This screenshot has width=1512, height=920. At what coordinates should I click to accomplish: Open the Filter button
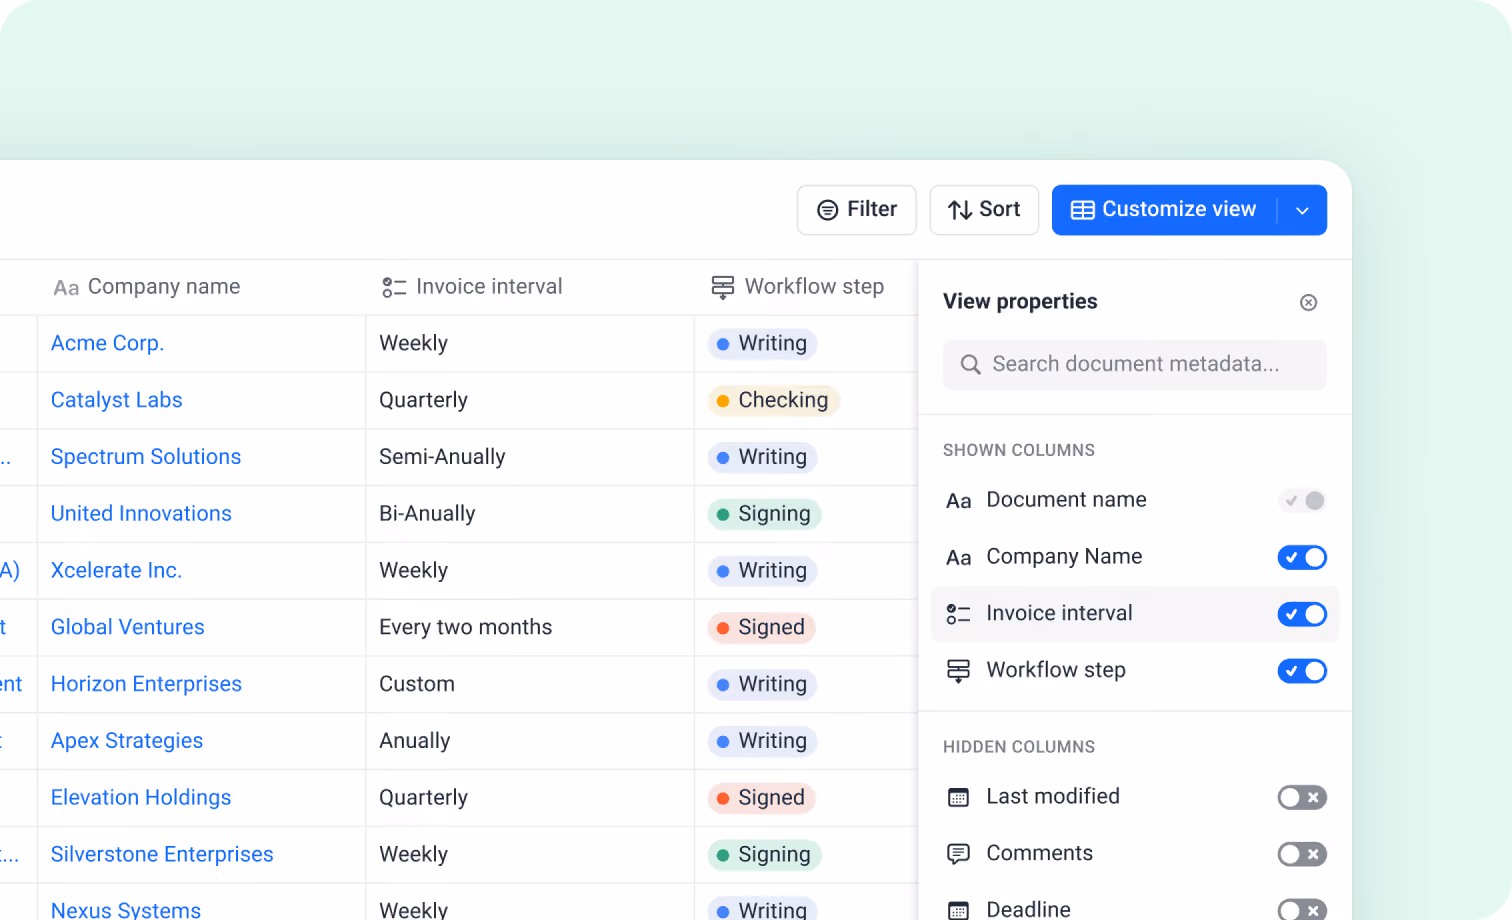pyautogui.click(x=856, y=210)
